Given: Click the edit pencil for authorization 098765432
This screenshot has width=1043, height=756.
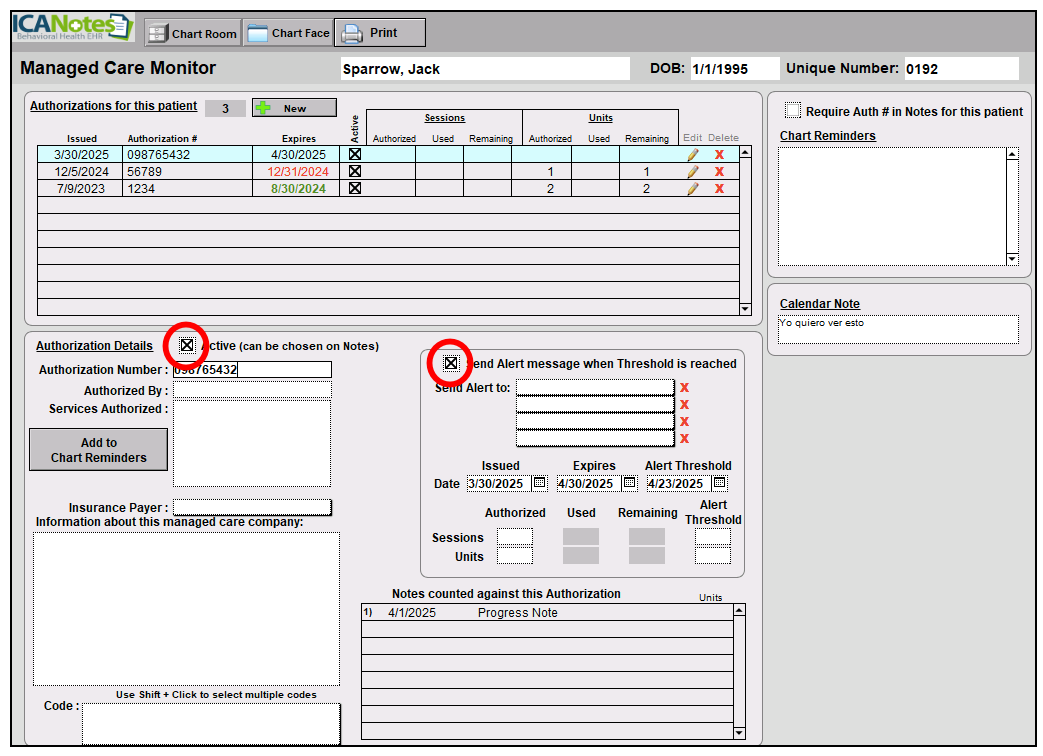Looking at the screenshot, I should pyautogui.click(x=692, y=155).
